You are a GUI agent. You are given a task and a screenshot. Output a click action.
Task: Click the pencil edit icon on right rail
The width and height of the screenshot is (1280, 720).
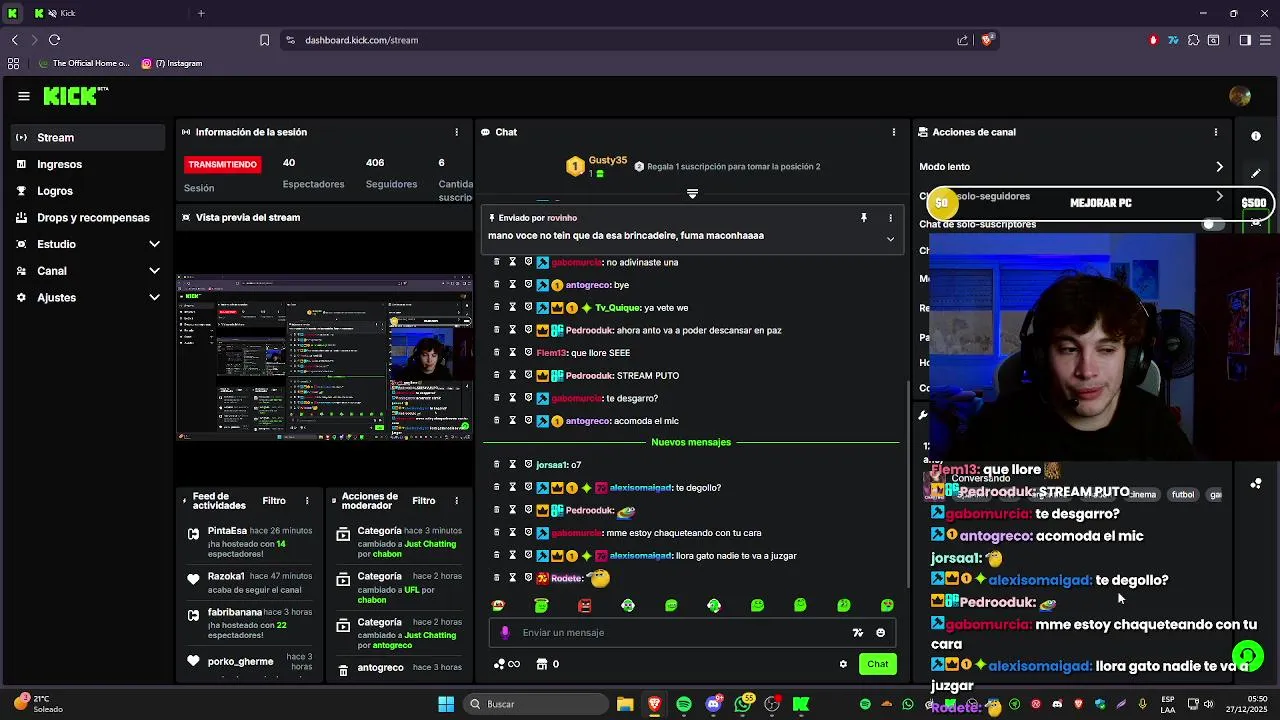1256,173
